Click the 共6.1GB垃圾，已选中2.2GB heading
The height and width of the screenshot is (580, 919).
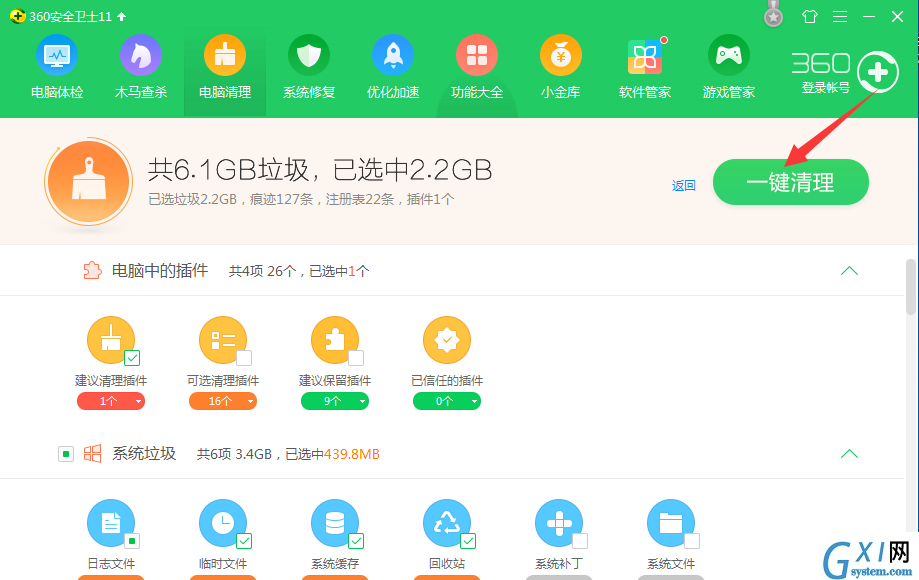coord(319,170)
